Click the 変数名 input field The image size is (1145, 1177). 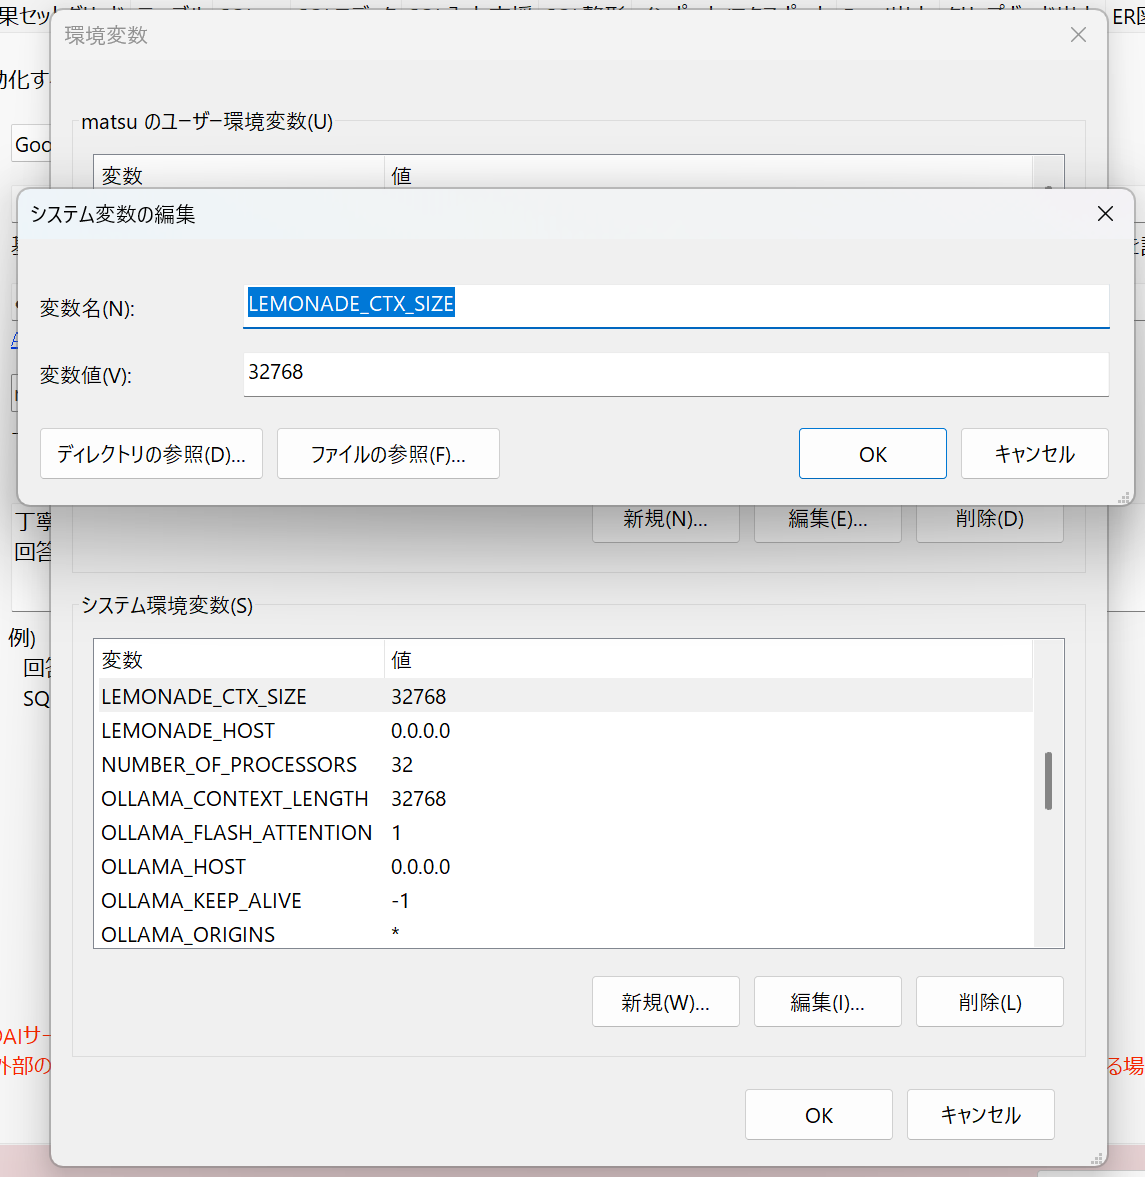point(676,305)
